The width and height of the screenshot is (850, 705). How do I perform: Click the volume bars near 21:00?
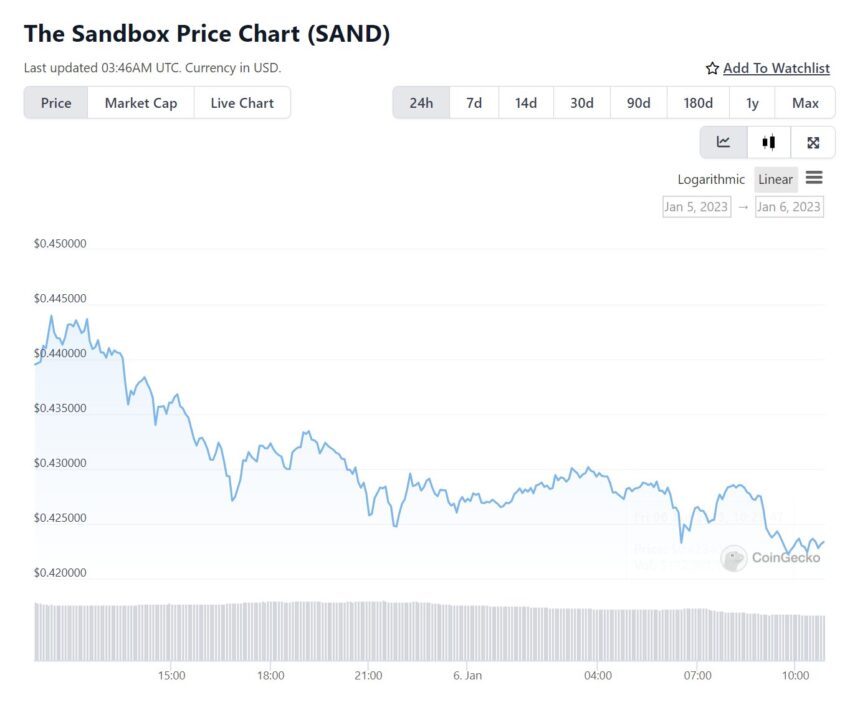[x=369, y=631]
